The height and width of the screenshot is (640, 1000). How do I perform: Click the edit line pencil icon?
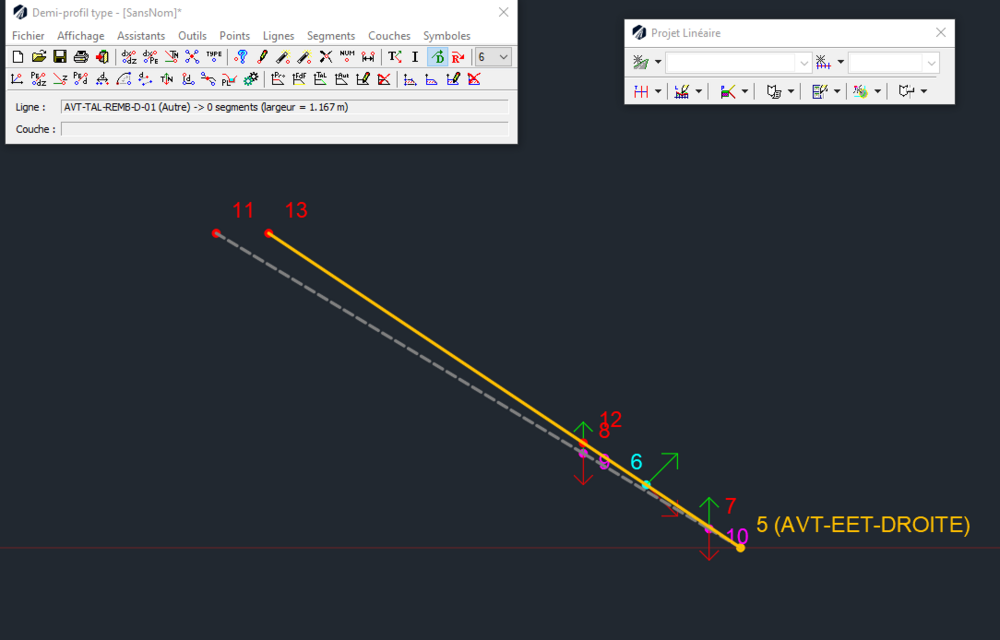(x=363, y=79)
